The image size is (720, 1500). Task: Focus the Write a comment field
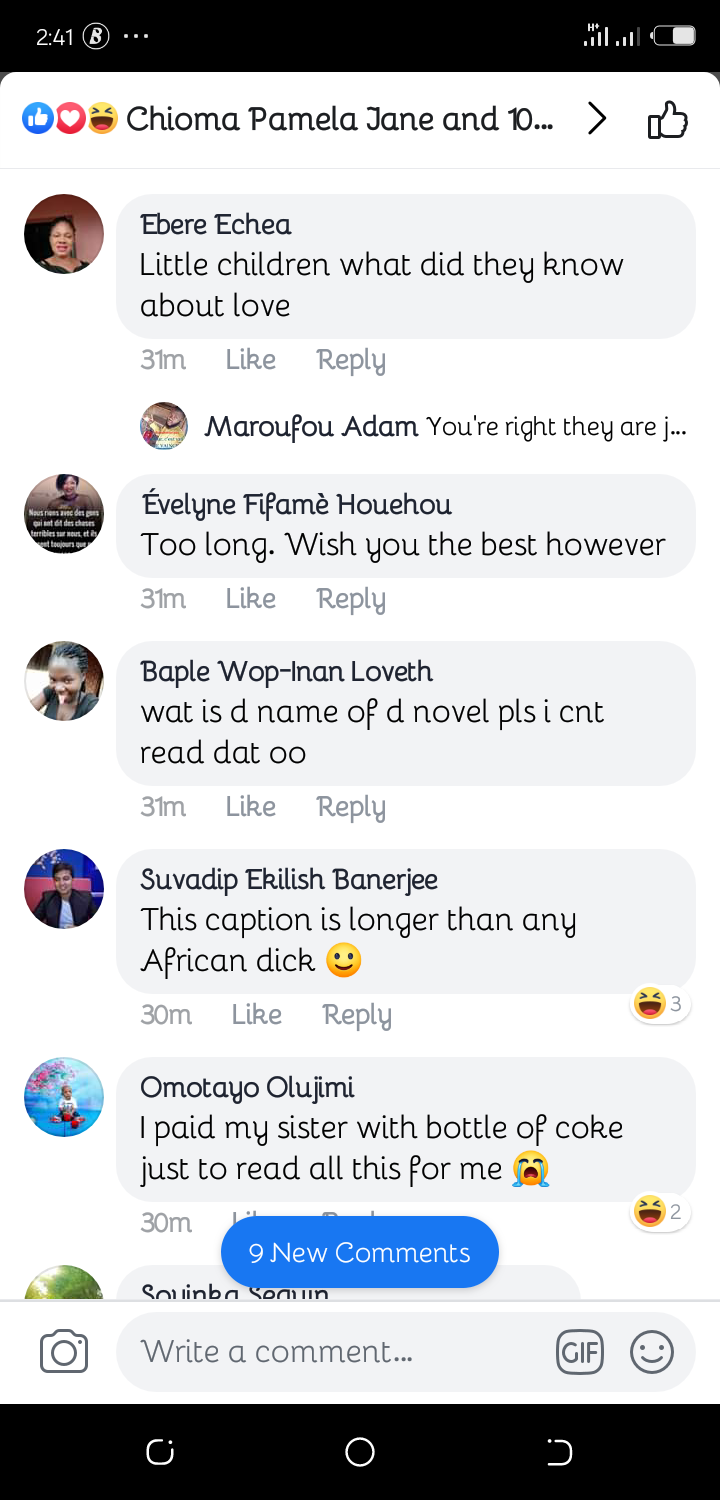336,1352
